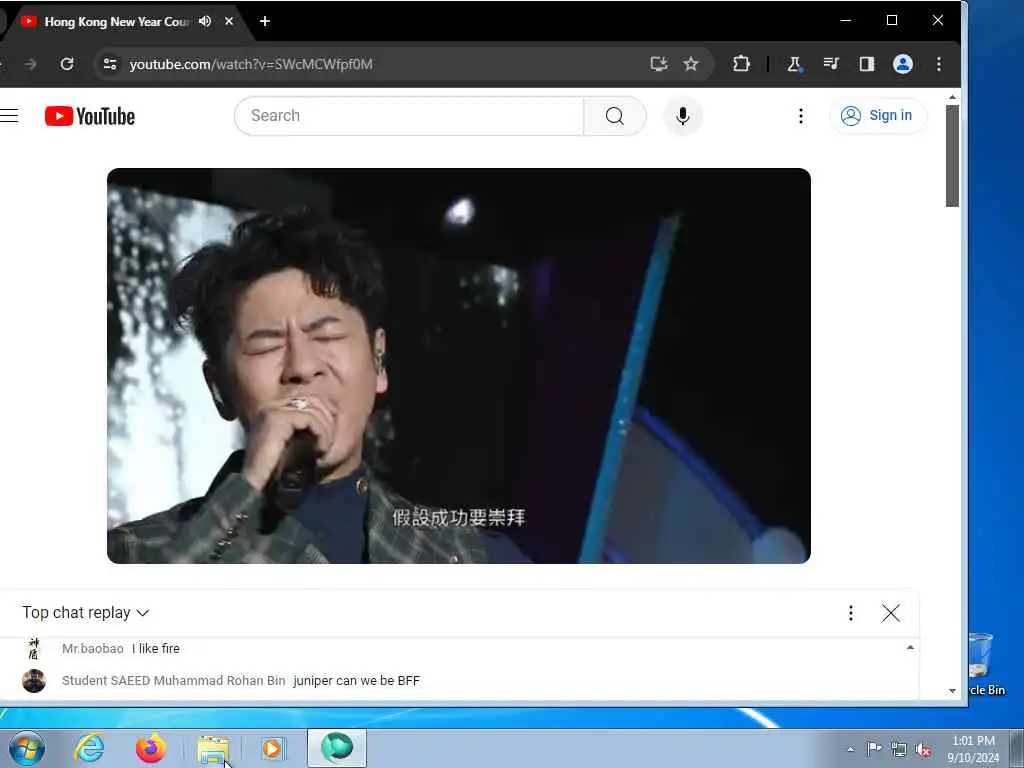Screen dimensions: 1024x768
Task: Open the clock showing 1:01 PM
Action: tap(973, 749)
